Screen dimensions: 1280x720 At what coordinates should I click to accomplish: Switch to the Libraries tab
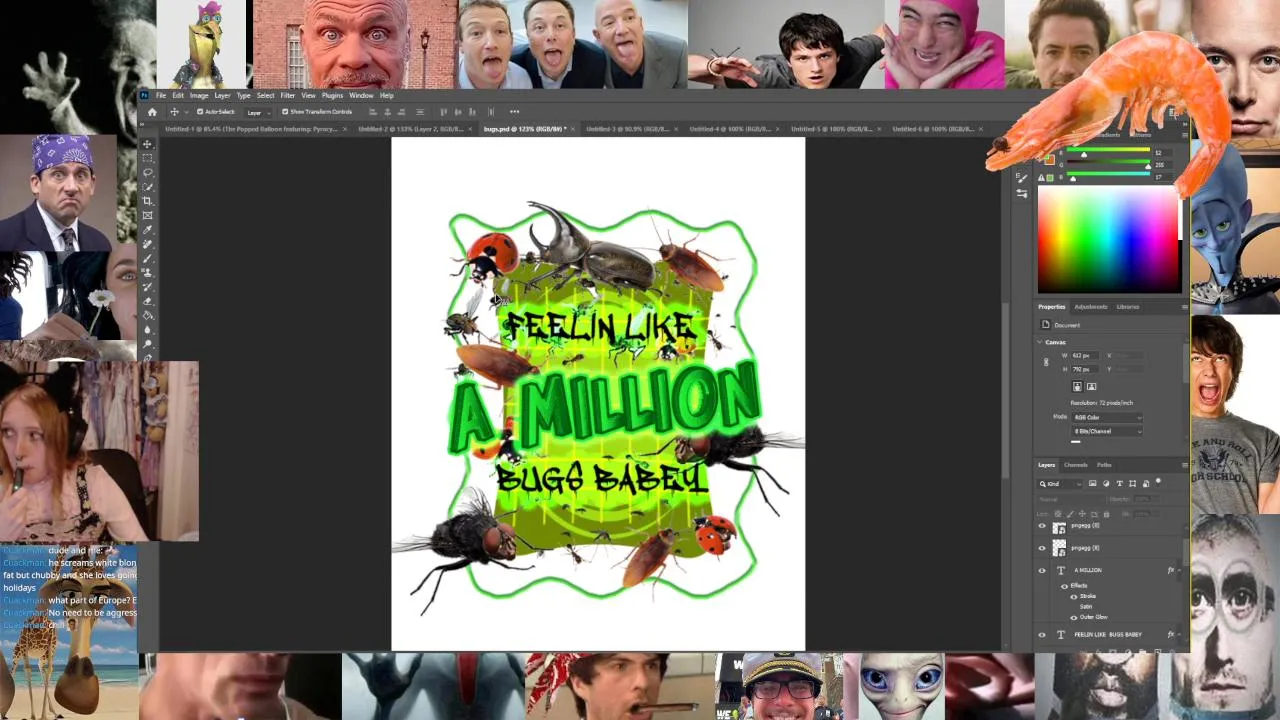coord(1128,307)
